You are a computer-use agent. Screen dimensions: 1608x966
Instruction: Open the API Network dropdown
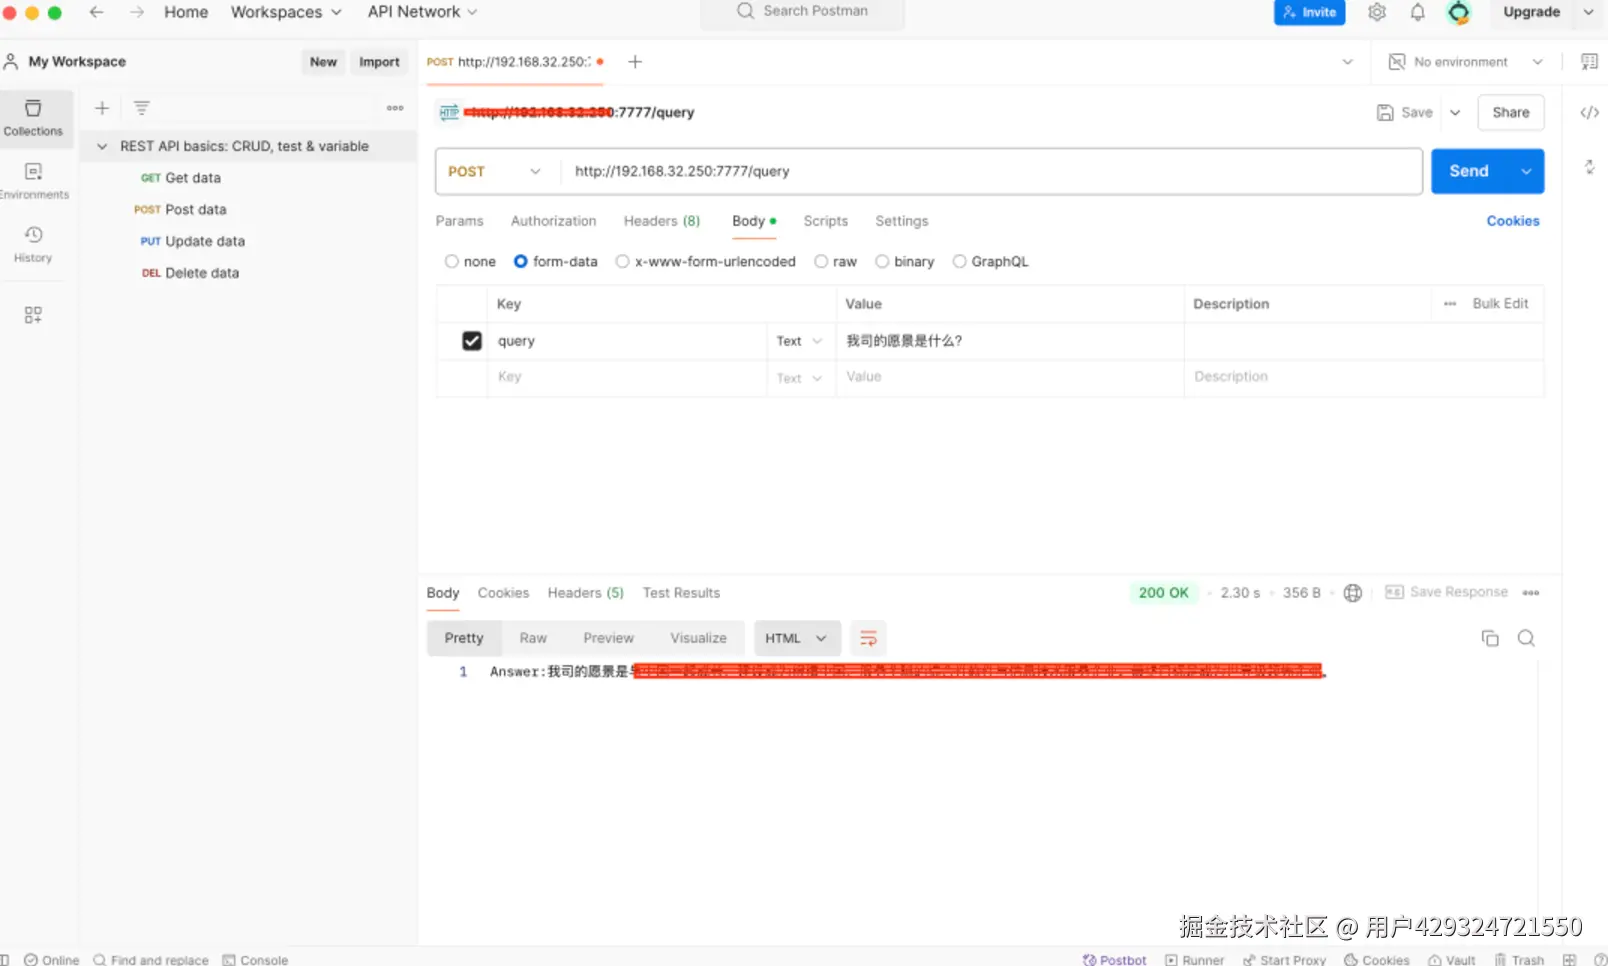[422, 12]
